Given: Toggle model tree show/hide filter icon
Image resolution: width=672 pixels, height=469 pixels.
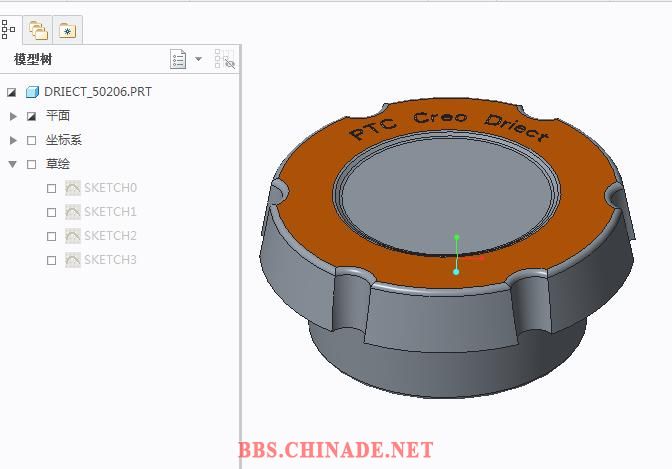Looking at the screenshot, I should (x=225, y=59).
